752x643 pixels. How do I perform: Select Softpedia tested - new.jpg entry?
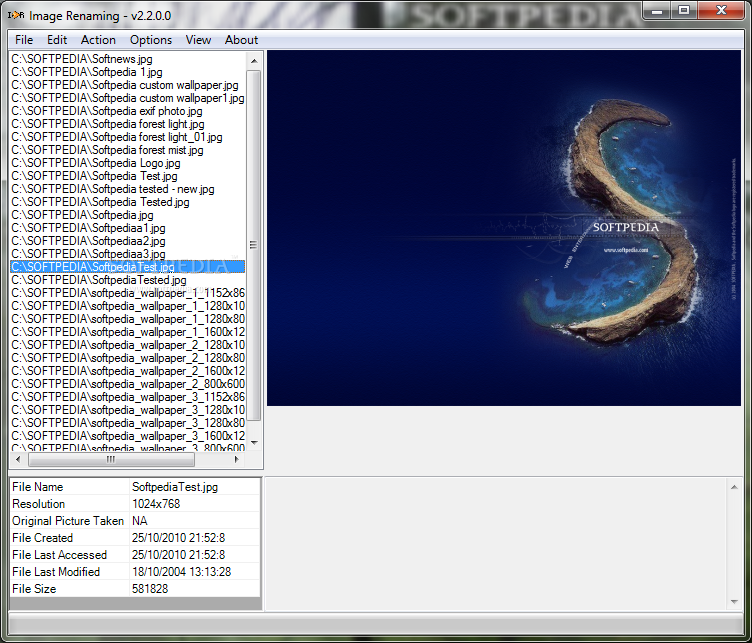click(x=128, y=189)
